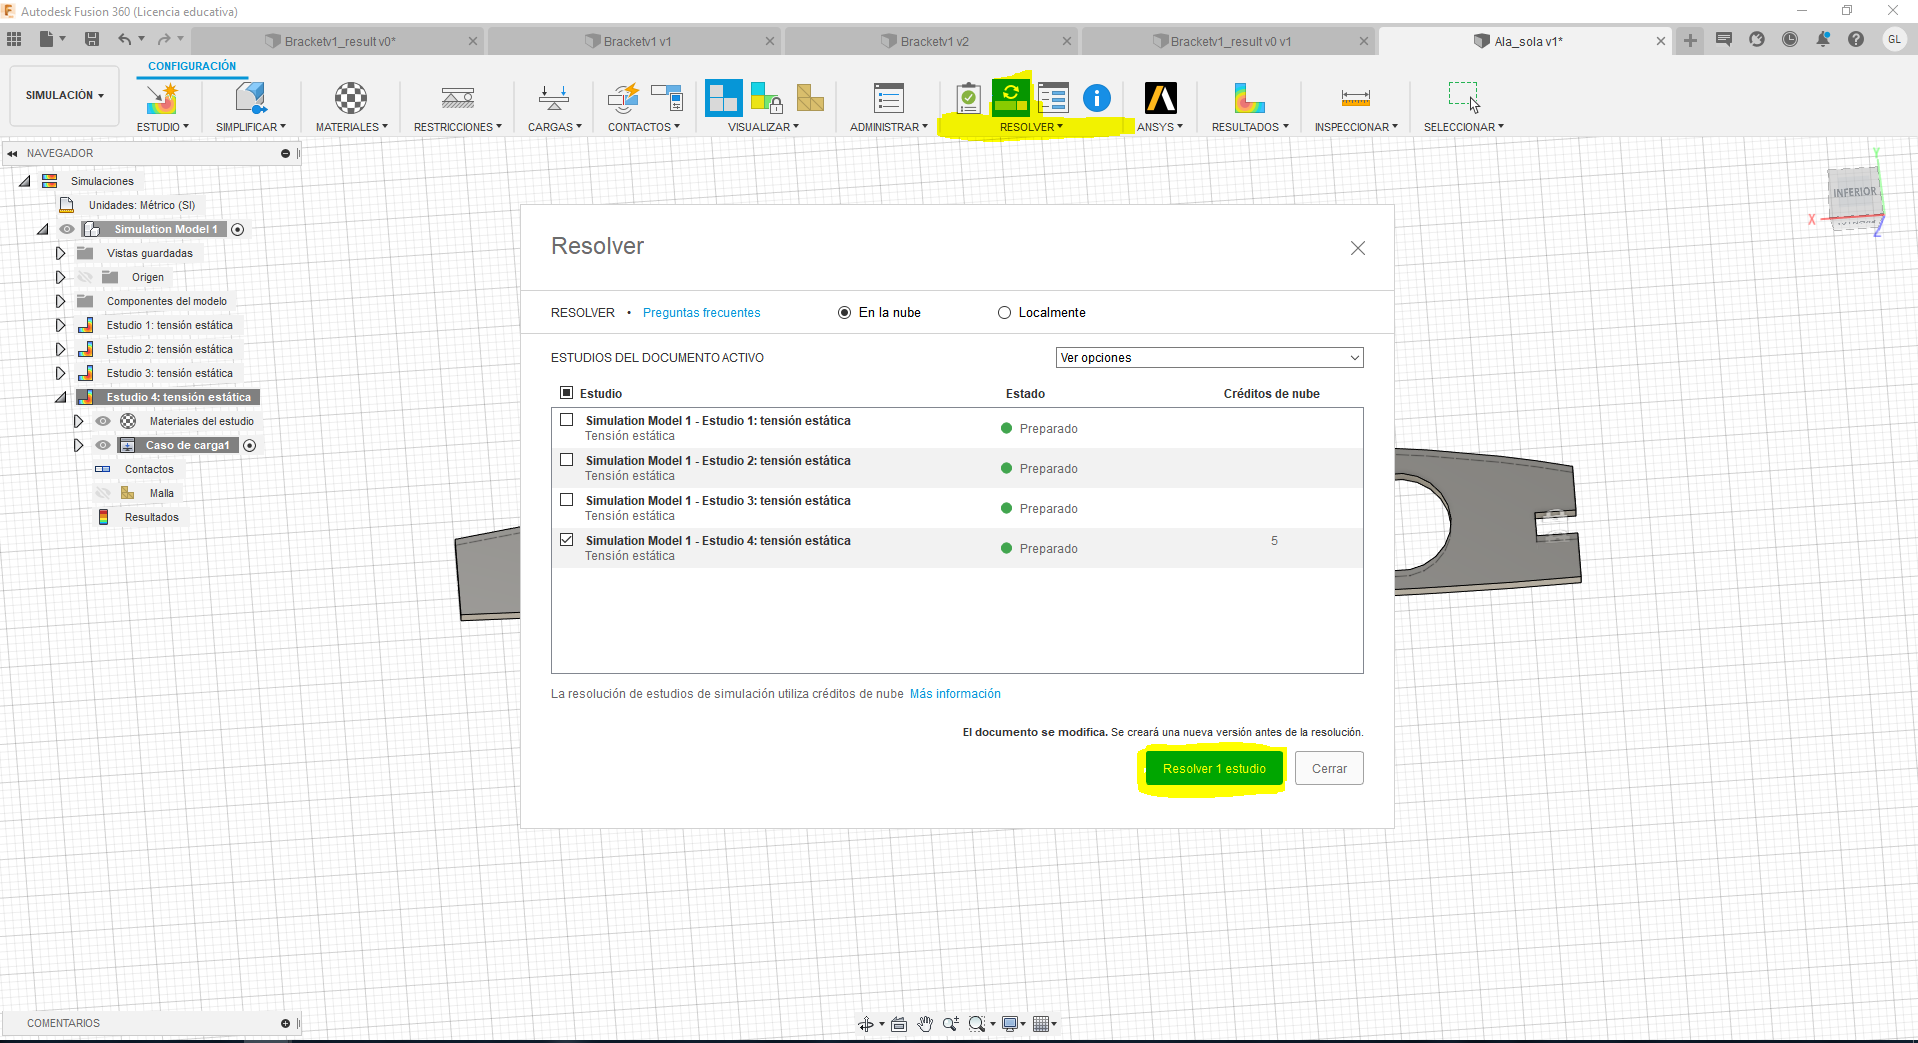Open the CONFIGURACIÓN ribbon tab
This screenshot has height=1043, width=1918.
pyautogui.click(x=192, y=66)
